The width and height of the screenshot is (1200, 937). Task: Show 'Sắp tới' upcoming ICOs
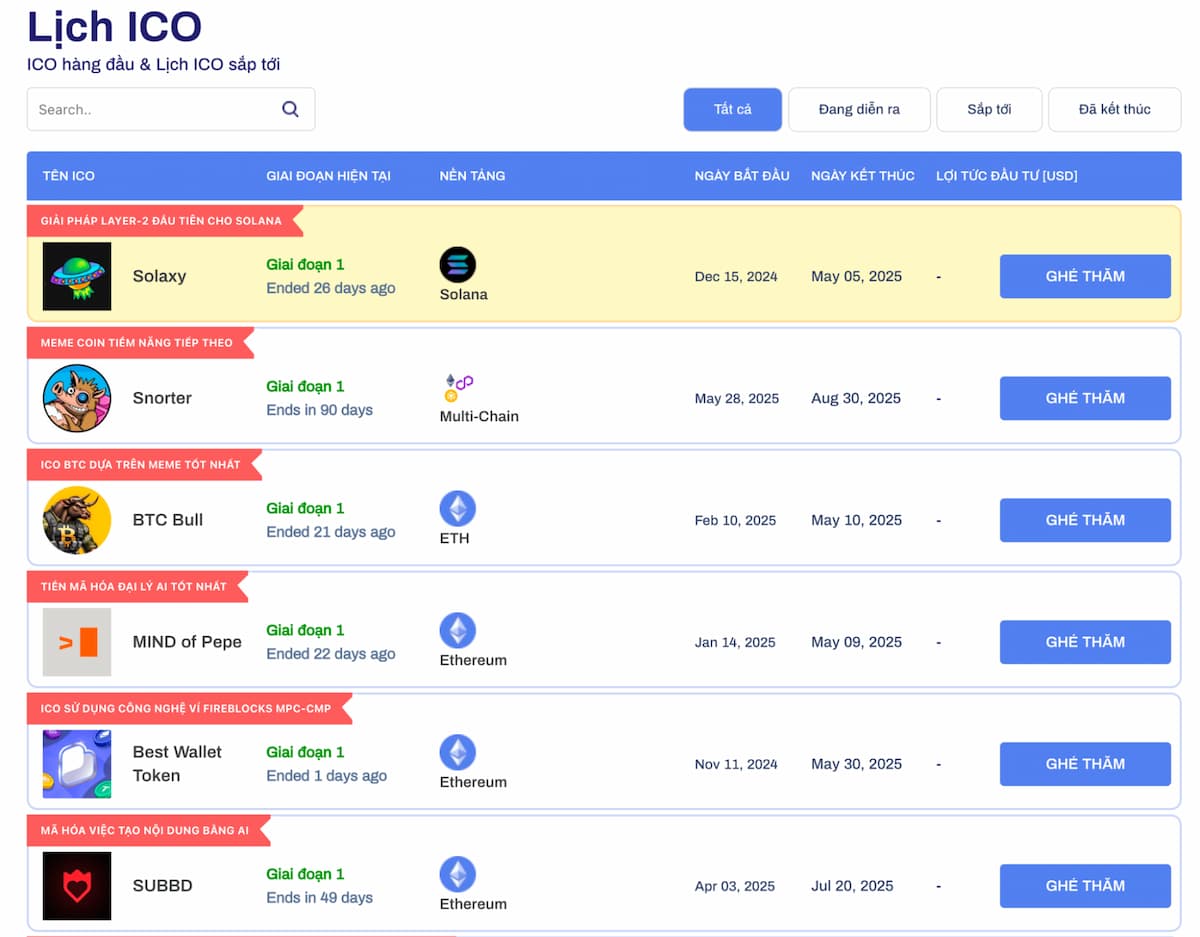989,109
